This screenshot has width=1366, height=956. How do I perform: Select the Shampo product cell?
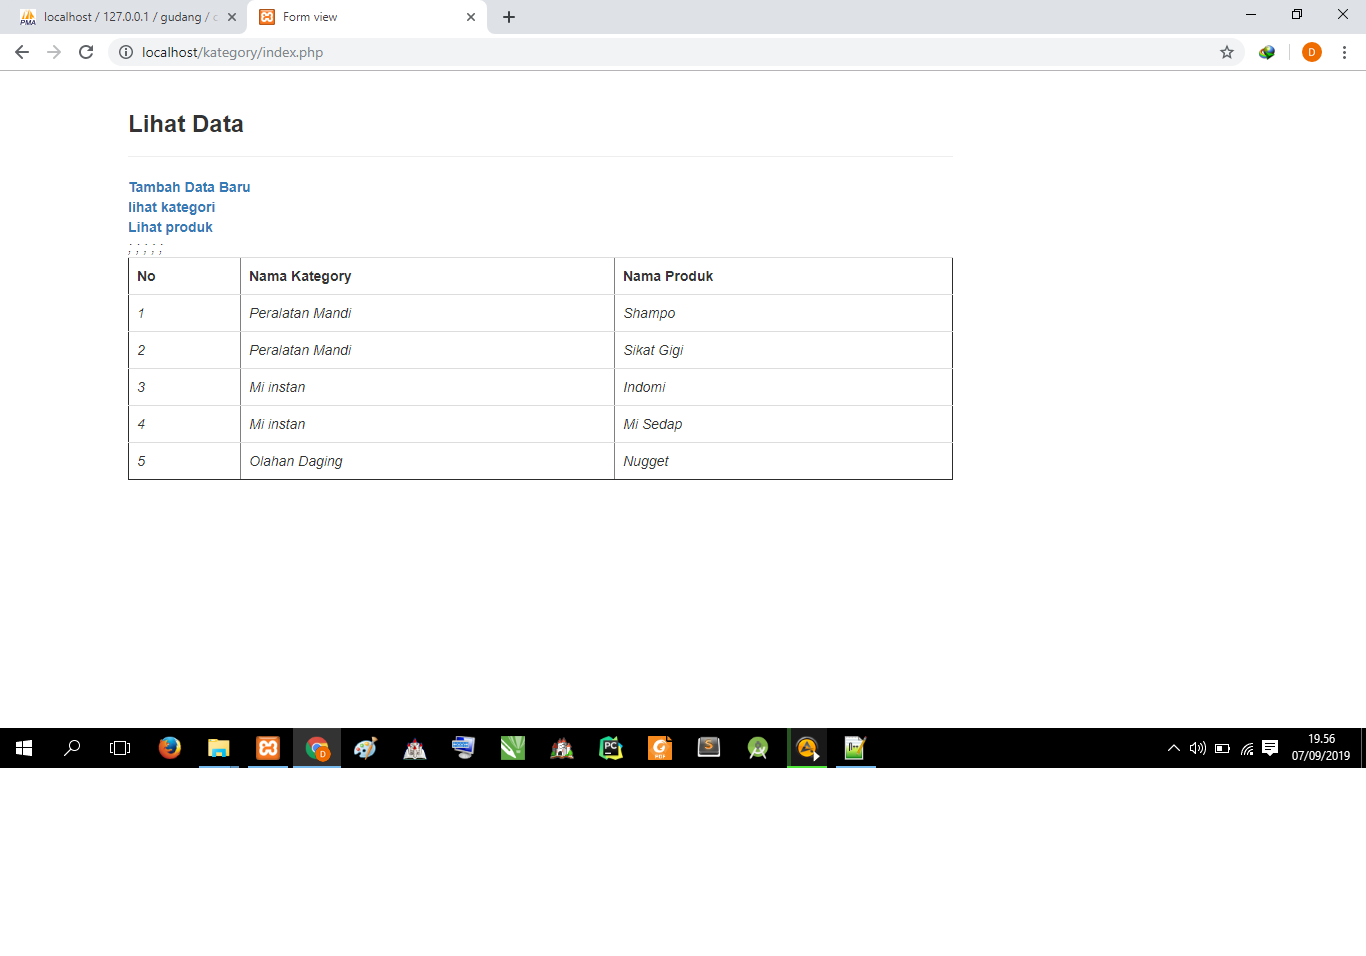click(x=783, y=313)
